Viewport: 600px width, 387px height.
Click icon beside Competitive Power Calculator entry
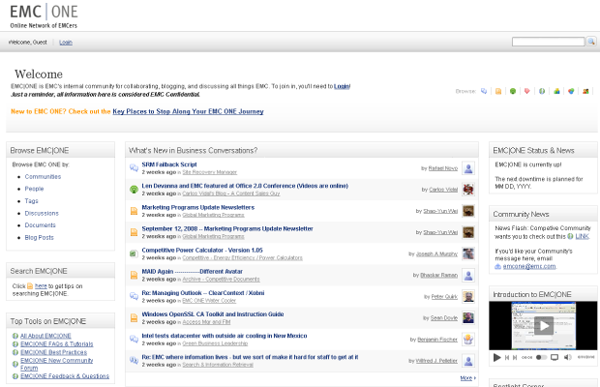point(134,253)
